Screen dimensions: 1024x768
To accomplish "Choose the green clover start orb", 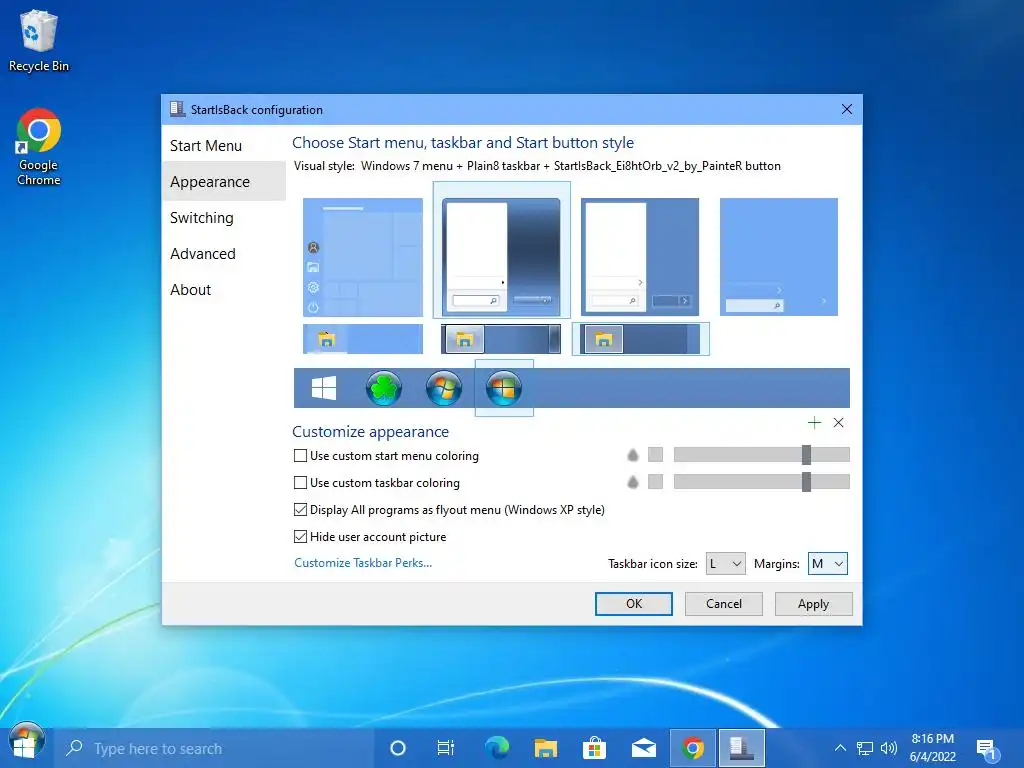I will [383, 388].
